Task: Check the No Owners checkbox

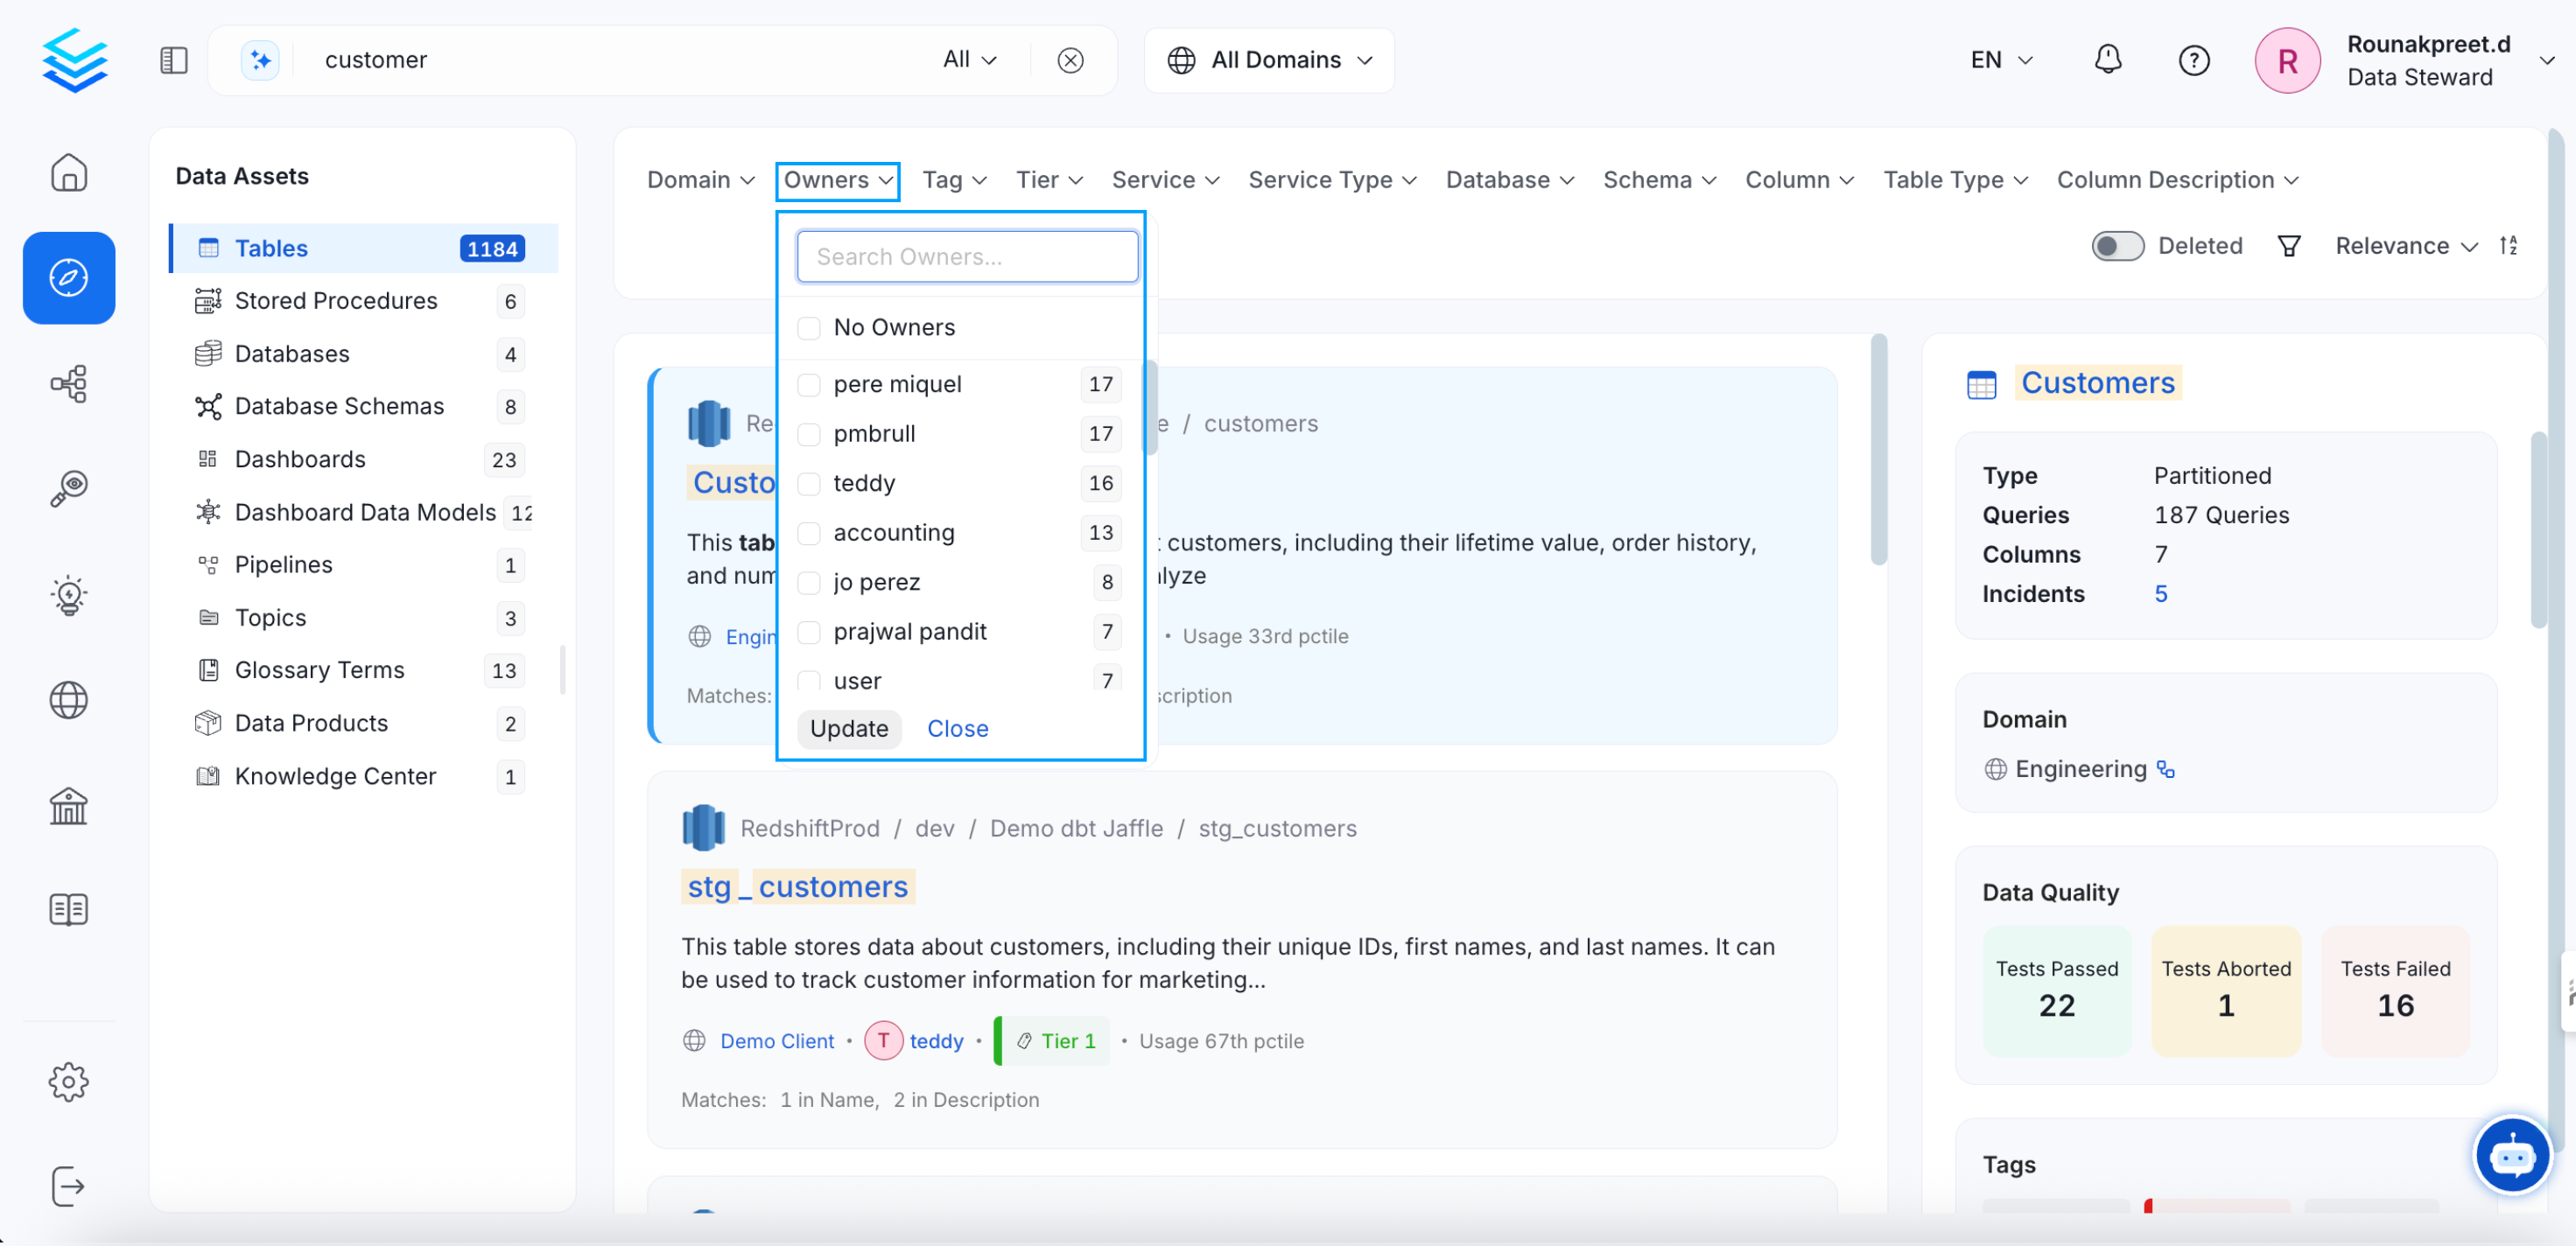Action: point(808,327)
